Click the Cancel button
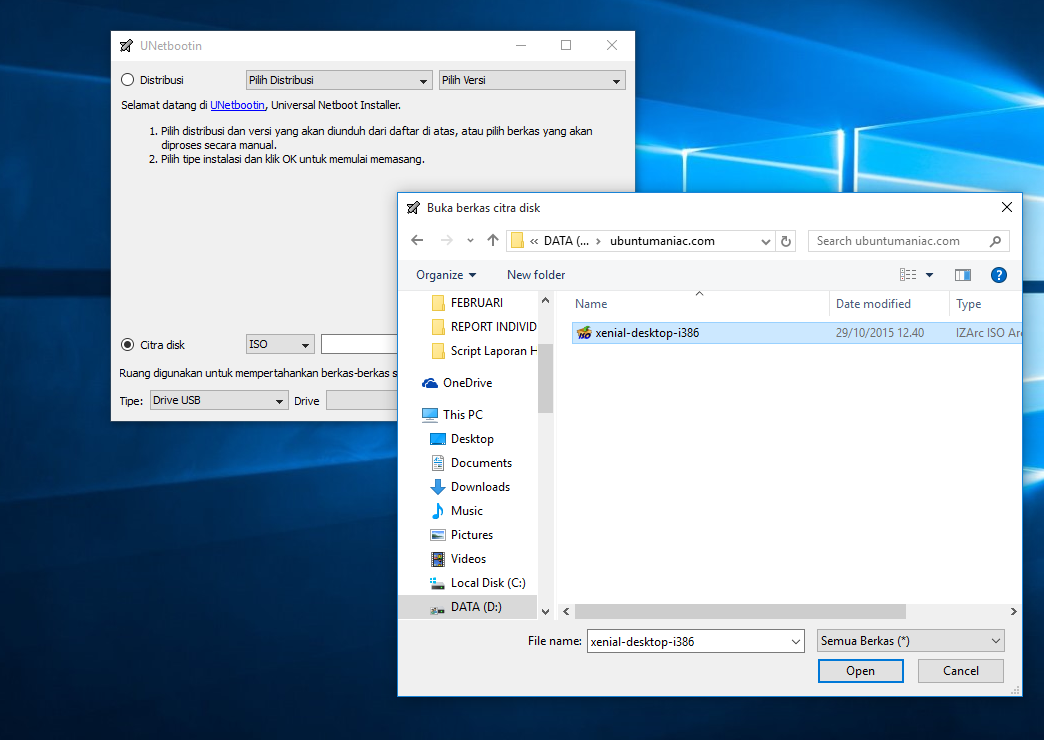Screen dimensions: 1044x740 (x=961, y=671)
